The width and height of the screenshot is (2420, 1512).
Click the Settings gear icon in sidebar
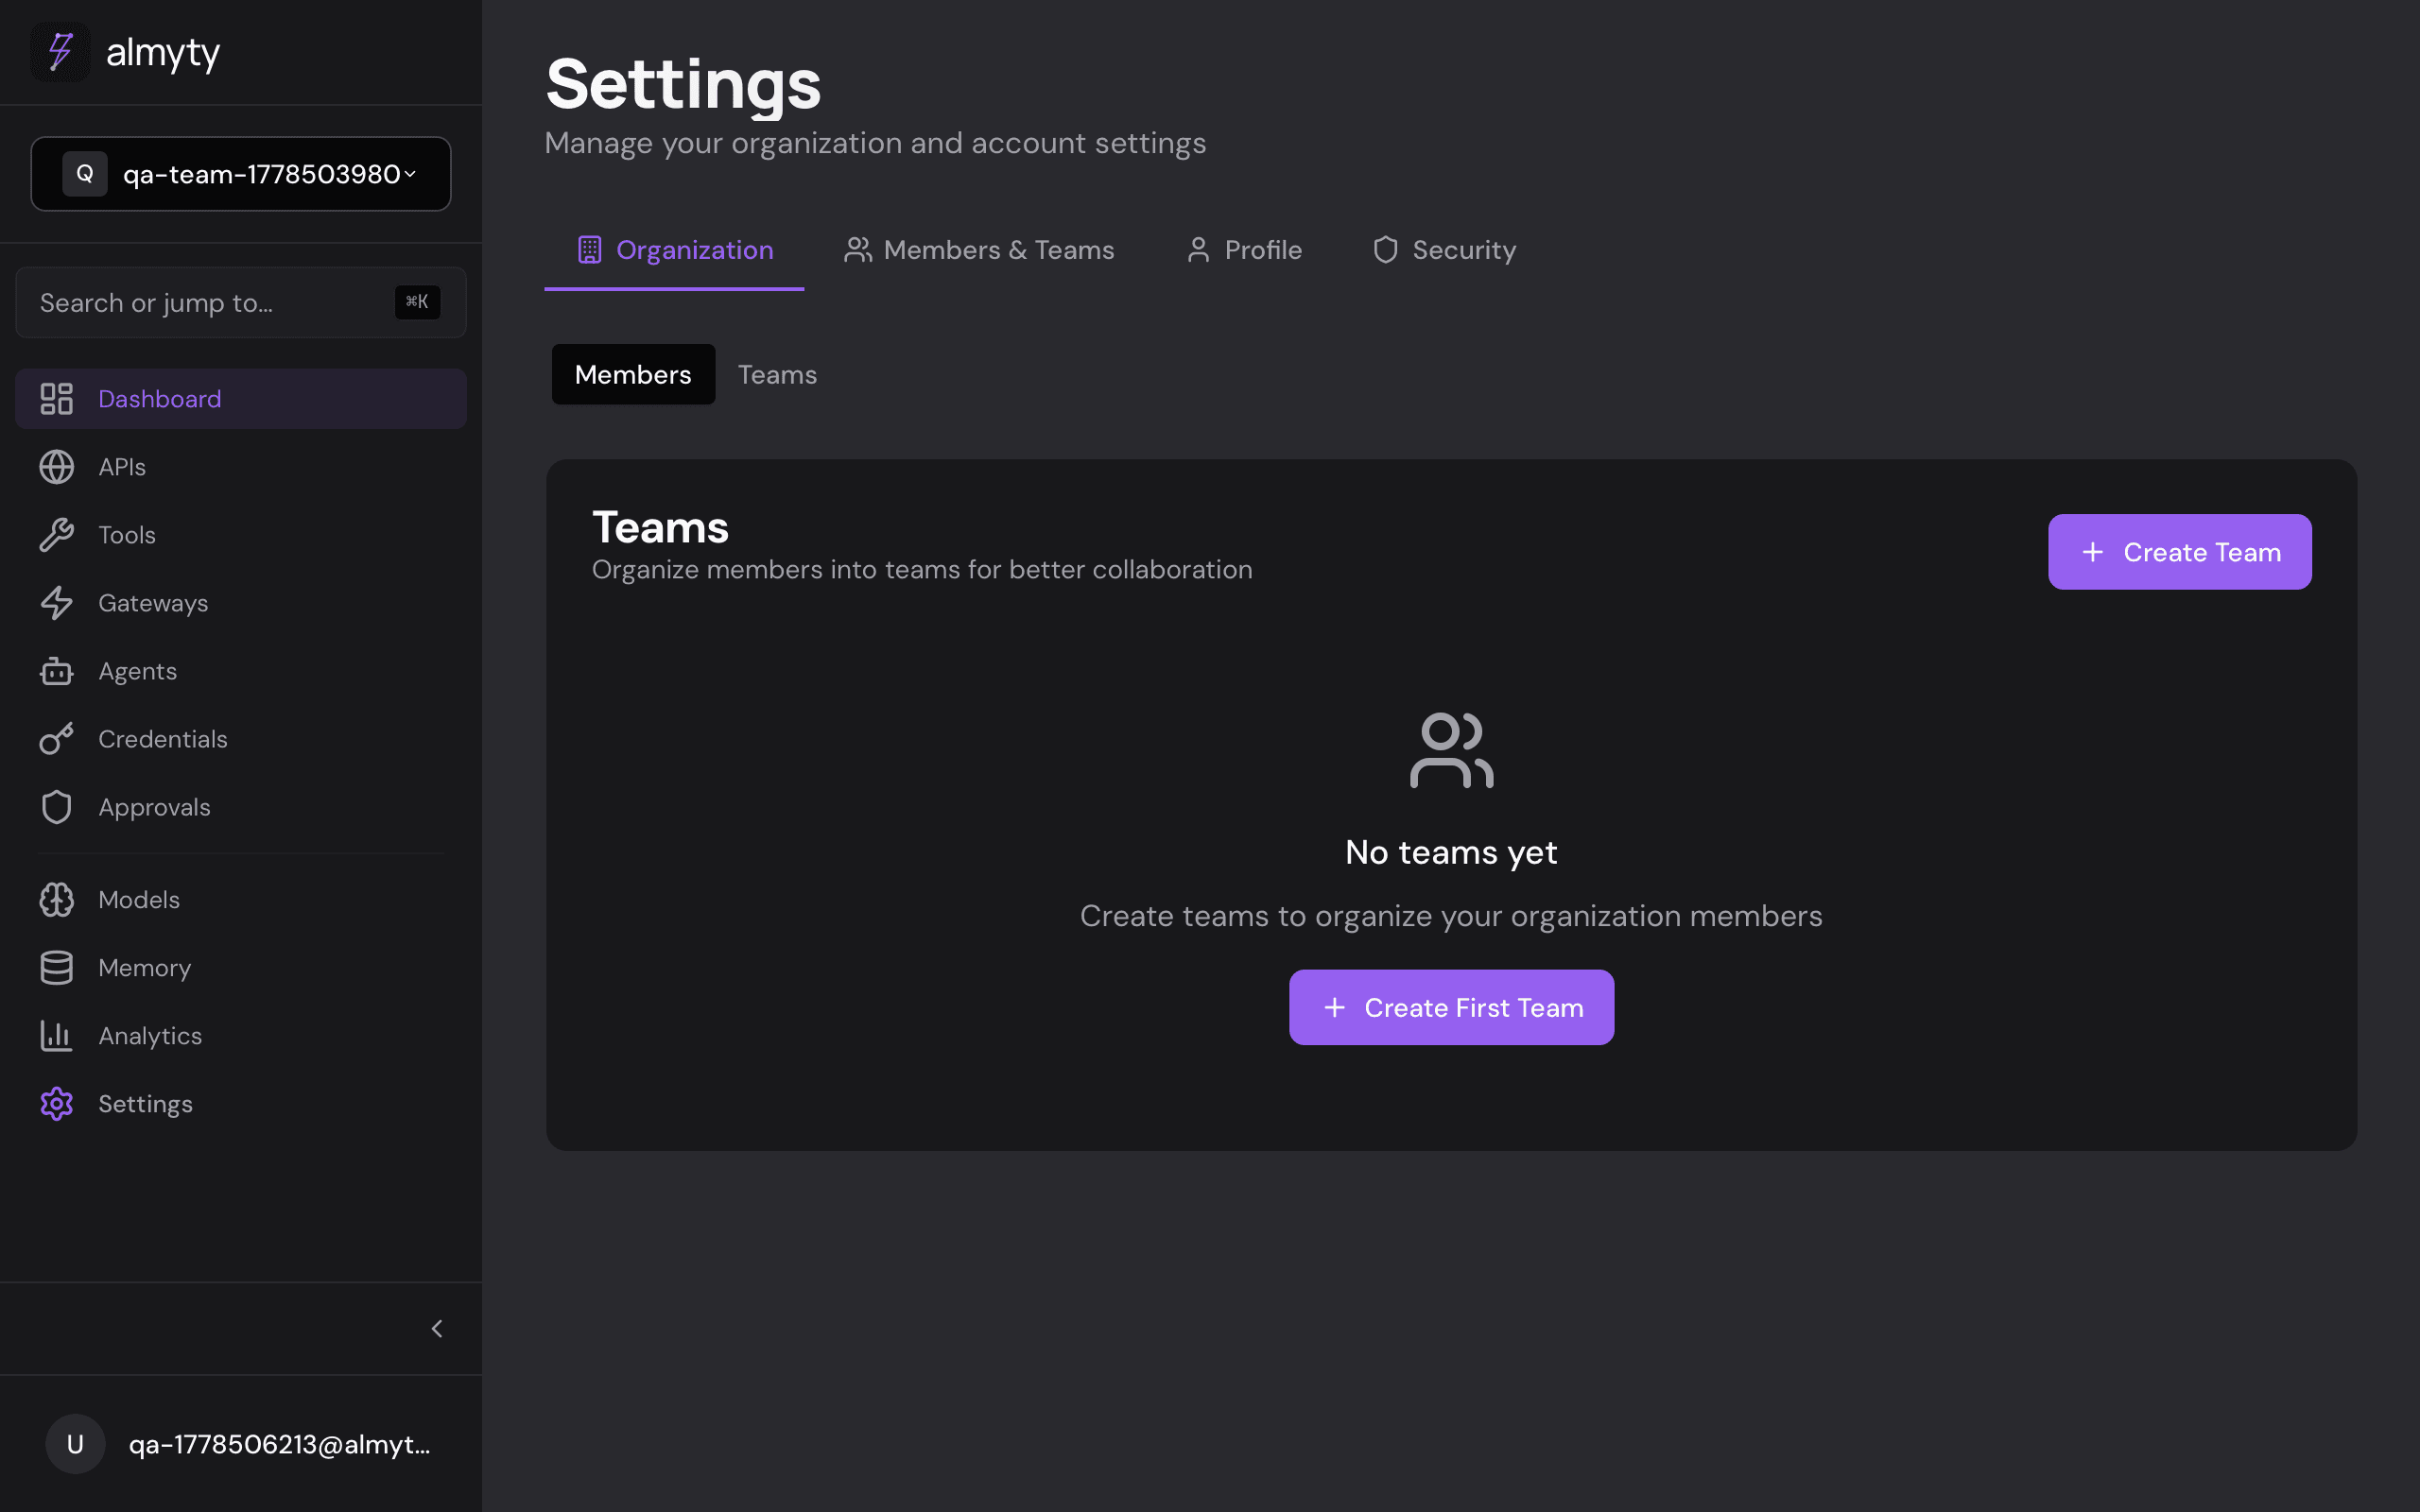[56, 1104]
